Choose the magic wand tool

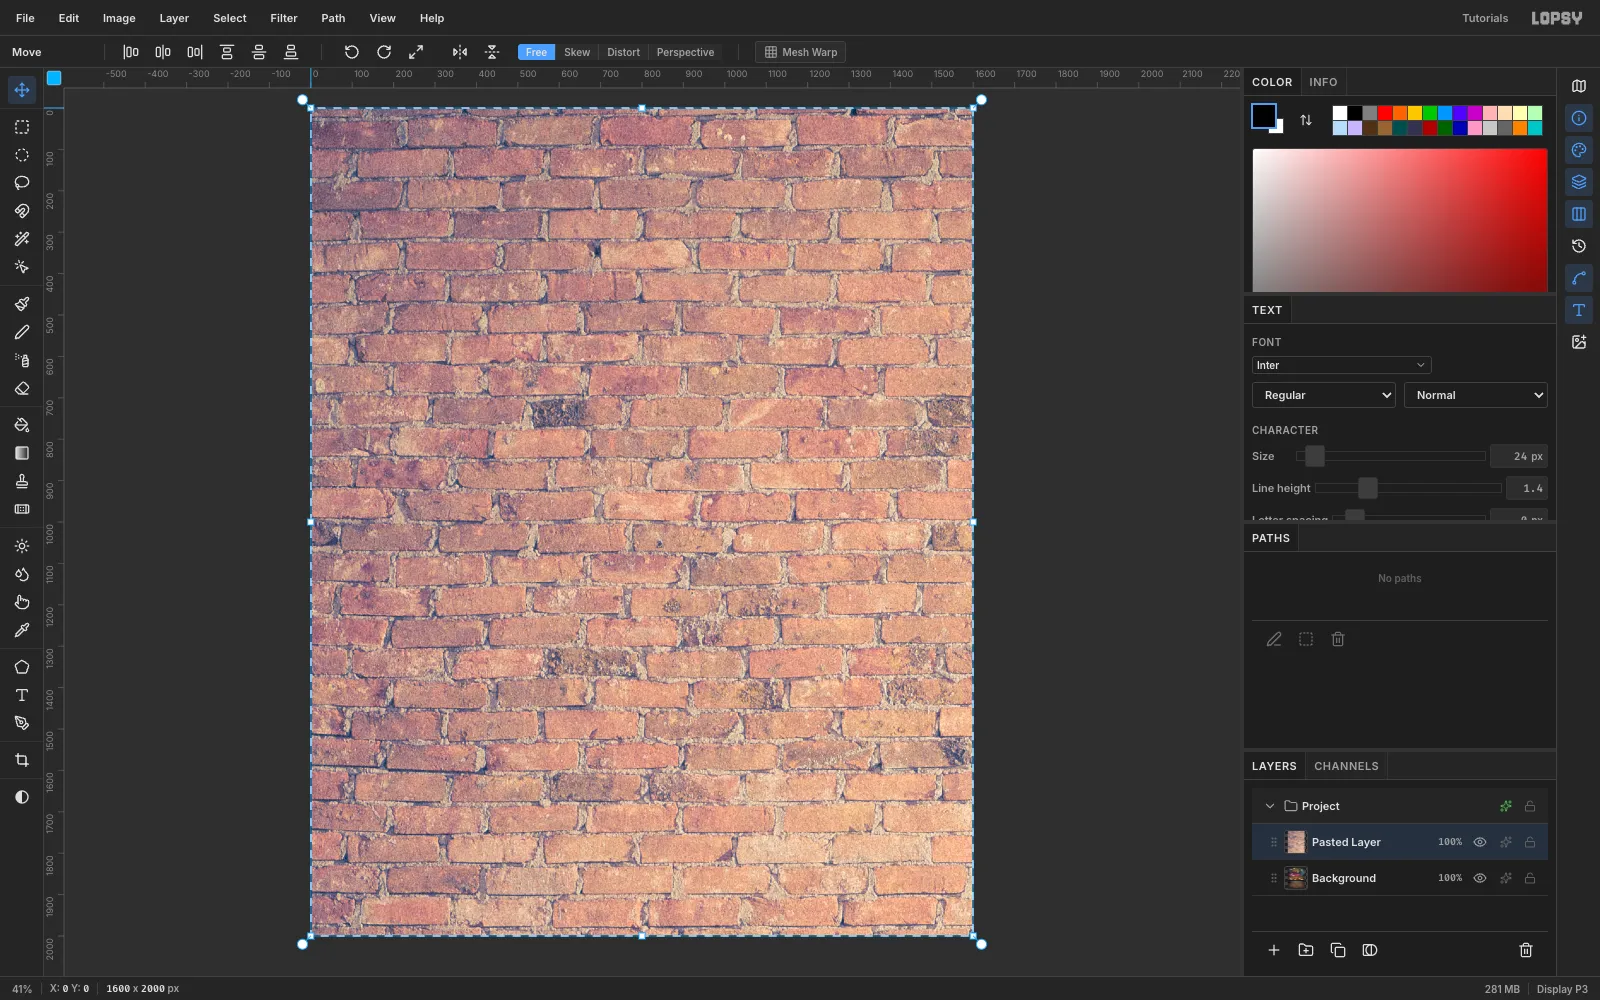[22, 239]
